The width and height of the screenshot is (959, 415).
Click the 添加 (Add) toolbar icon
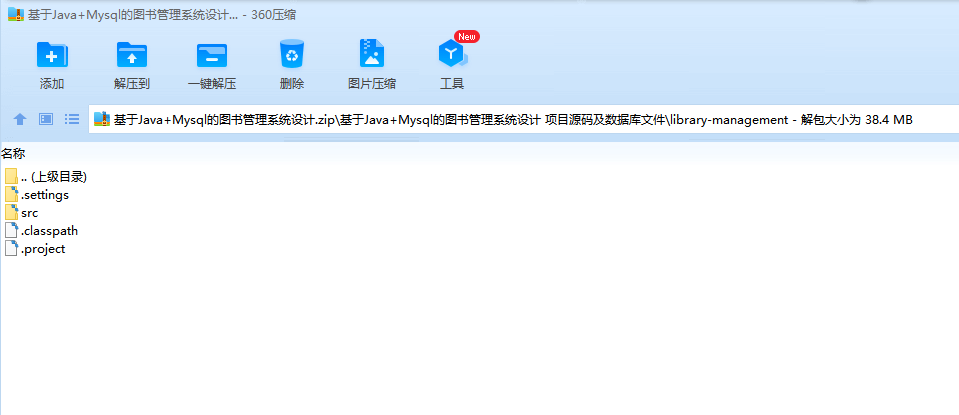pyautogui.click(x=52, y=55)
